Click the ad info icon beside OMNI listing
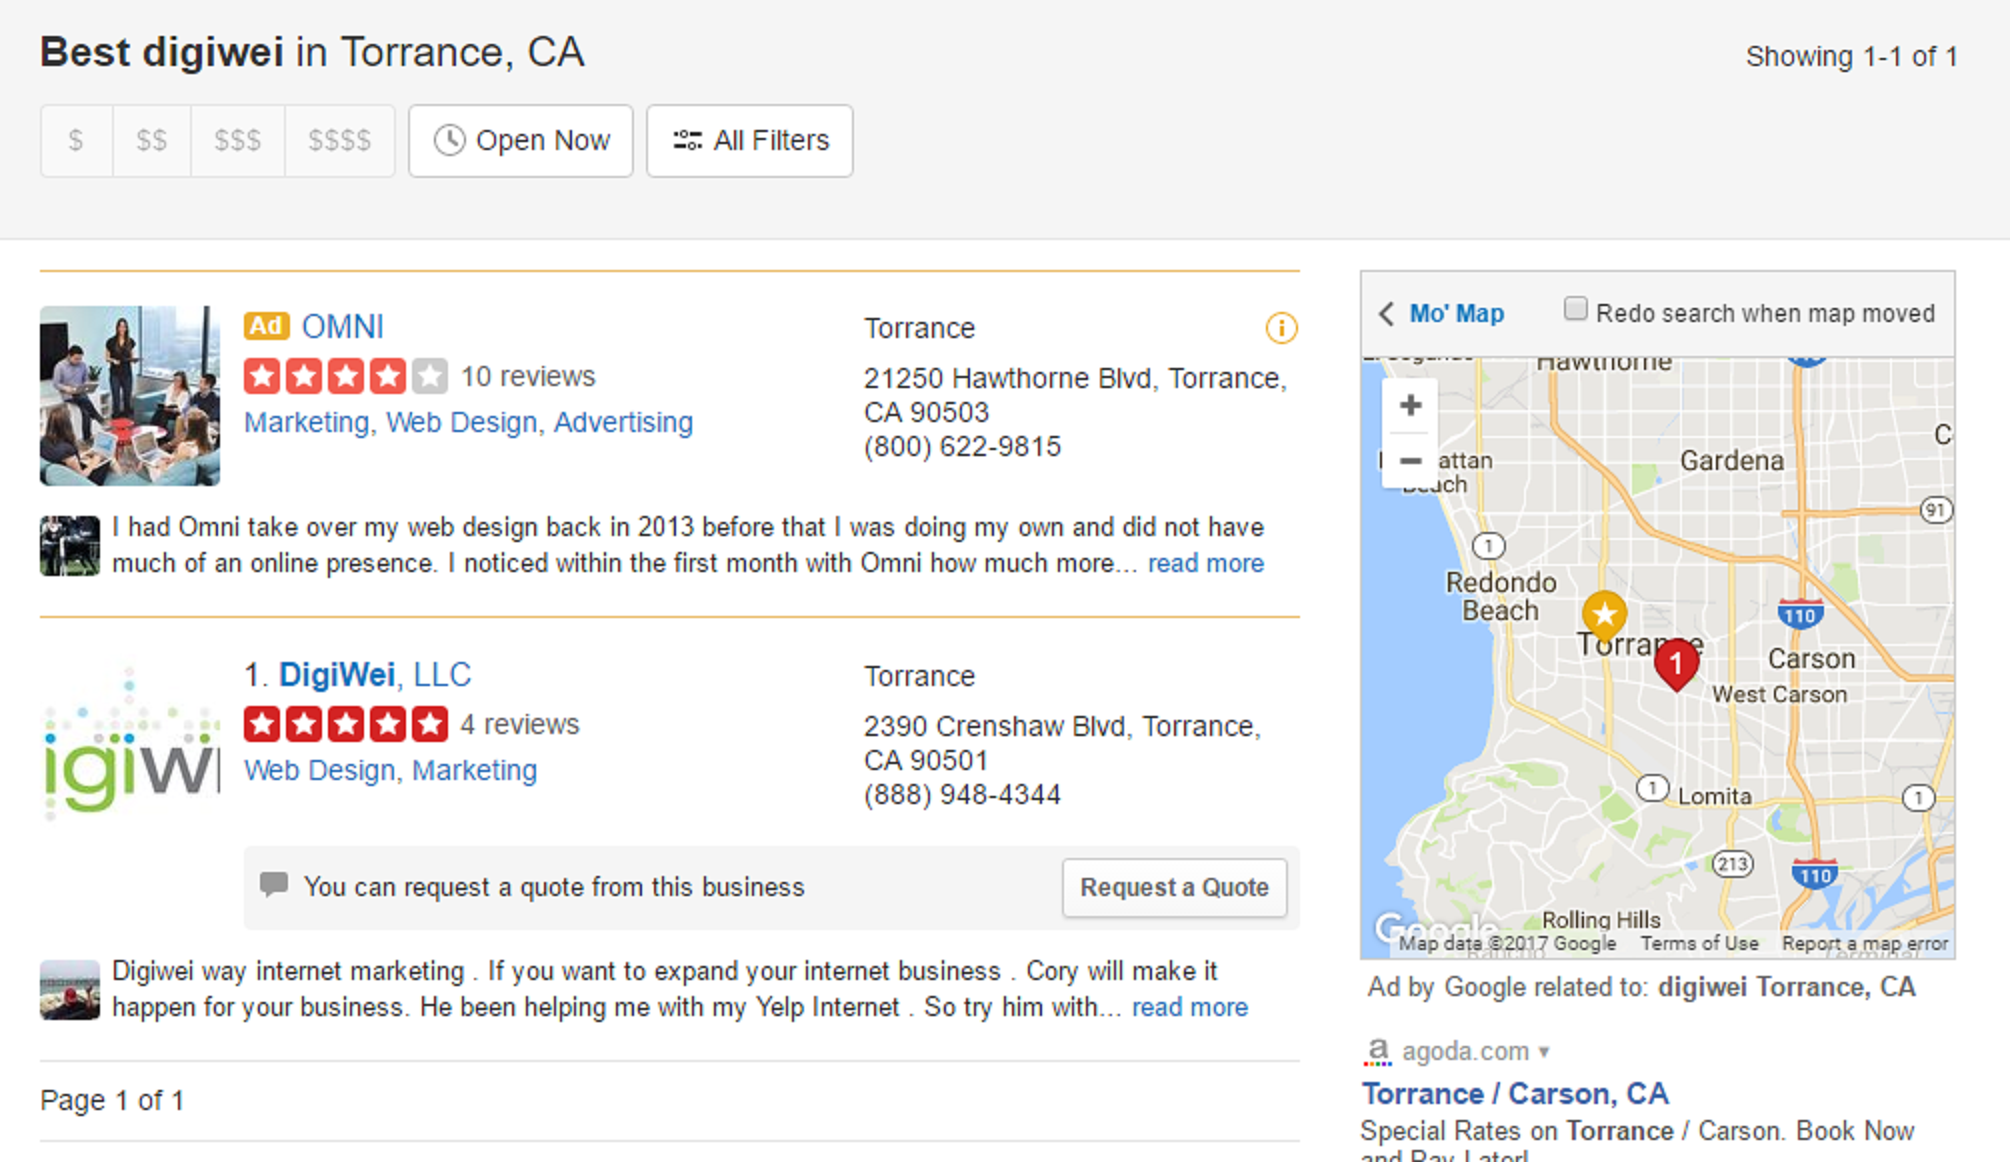Viewport: 2010px width, 1162px height. pos(1281,328)
